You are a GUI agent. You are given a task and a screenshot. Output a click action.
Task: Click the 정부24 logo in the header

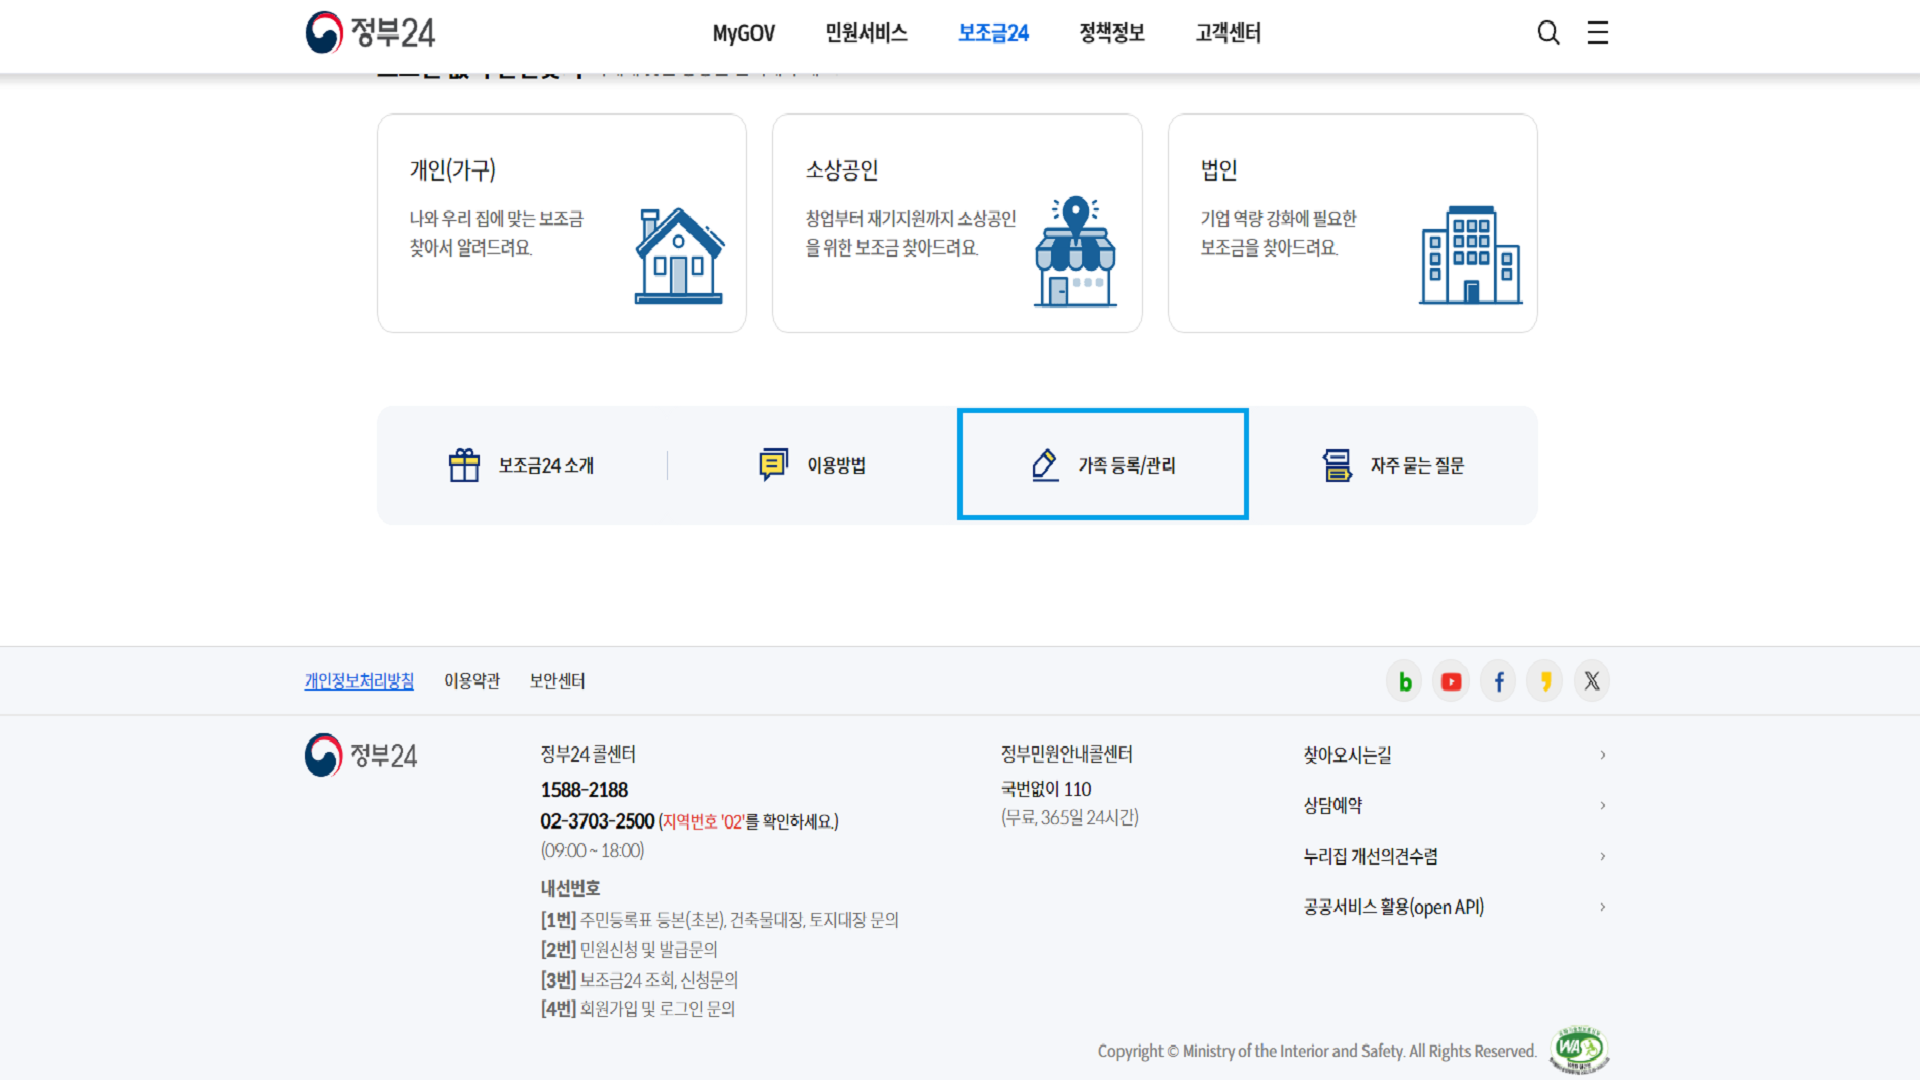pyautogui.click(x=370, y=32)
